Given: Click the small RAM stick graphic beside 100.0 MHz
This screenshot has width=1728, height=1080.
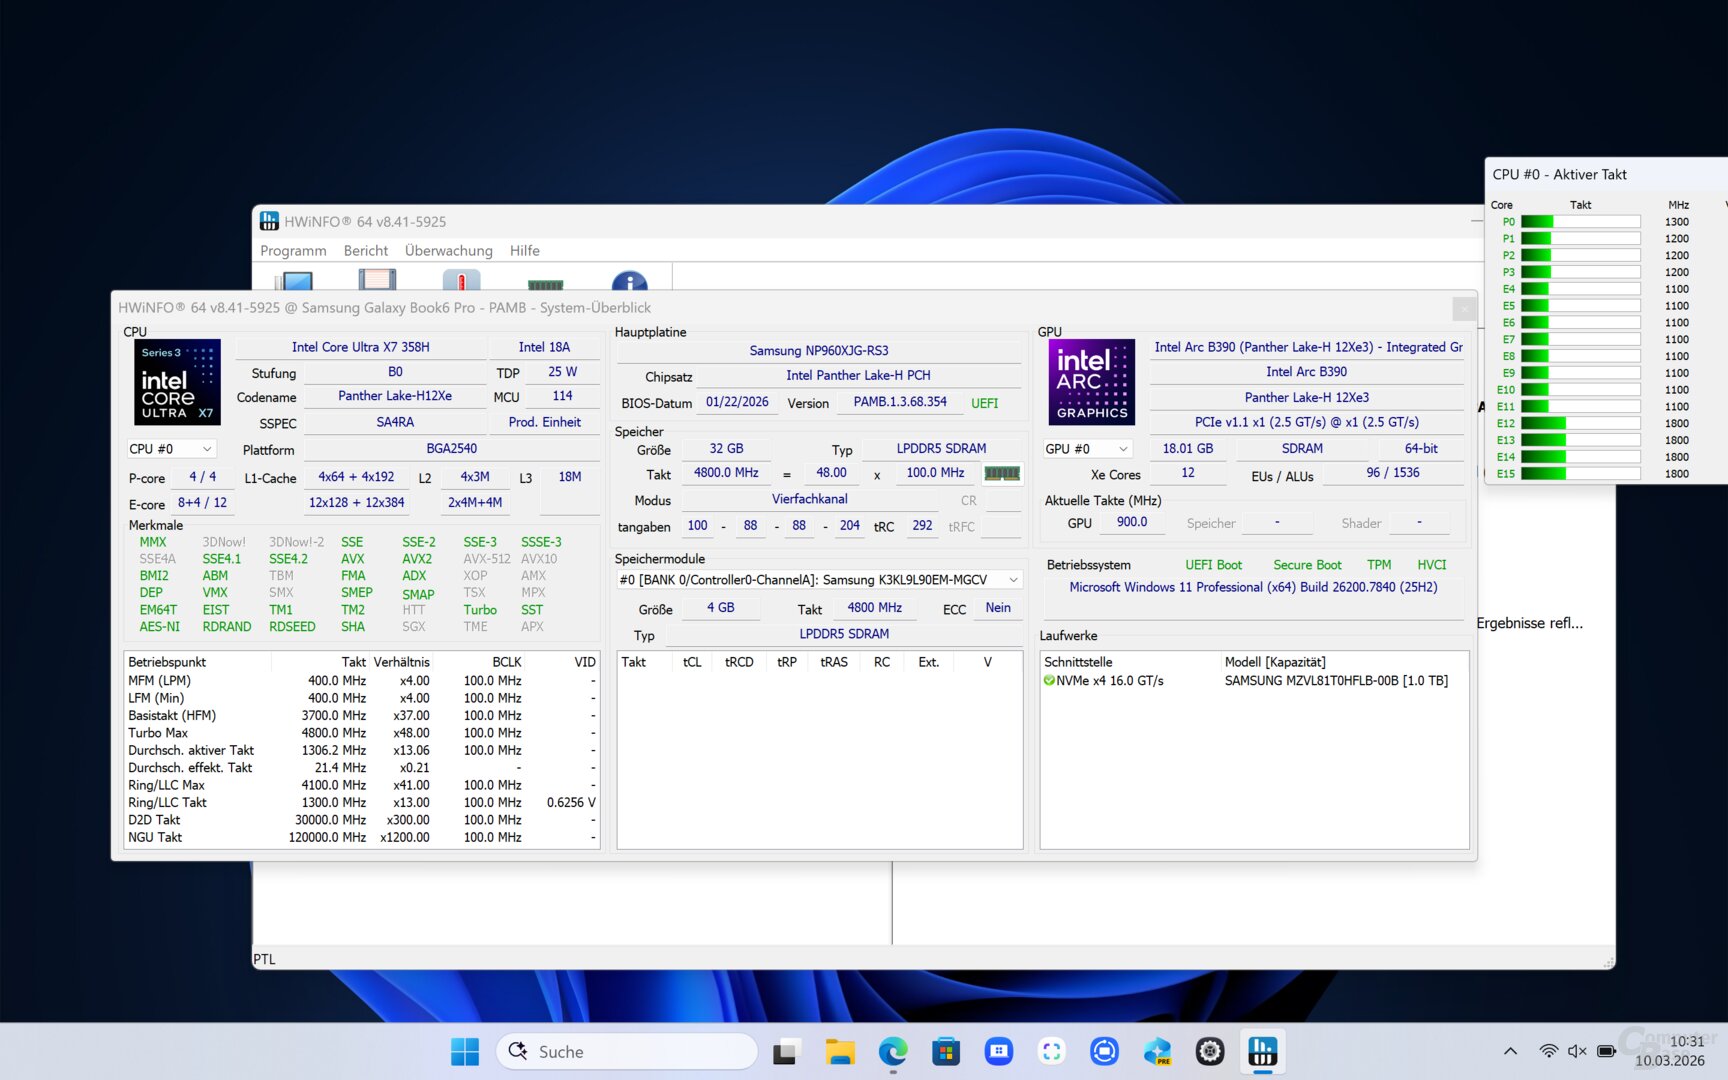Looking at the screenshot, I should point(1002,473).
